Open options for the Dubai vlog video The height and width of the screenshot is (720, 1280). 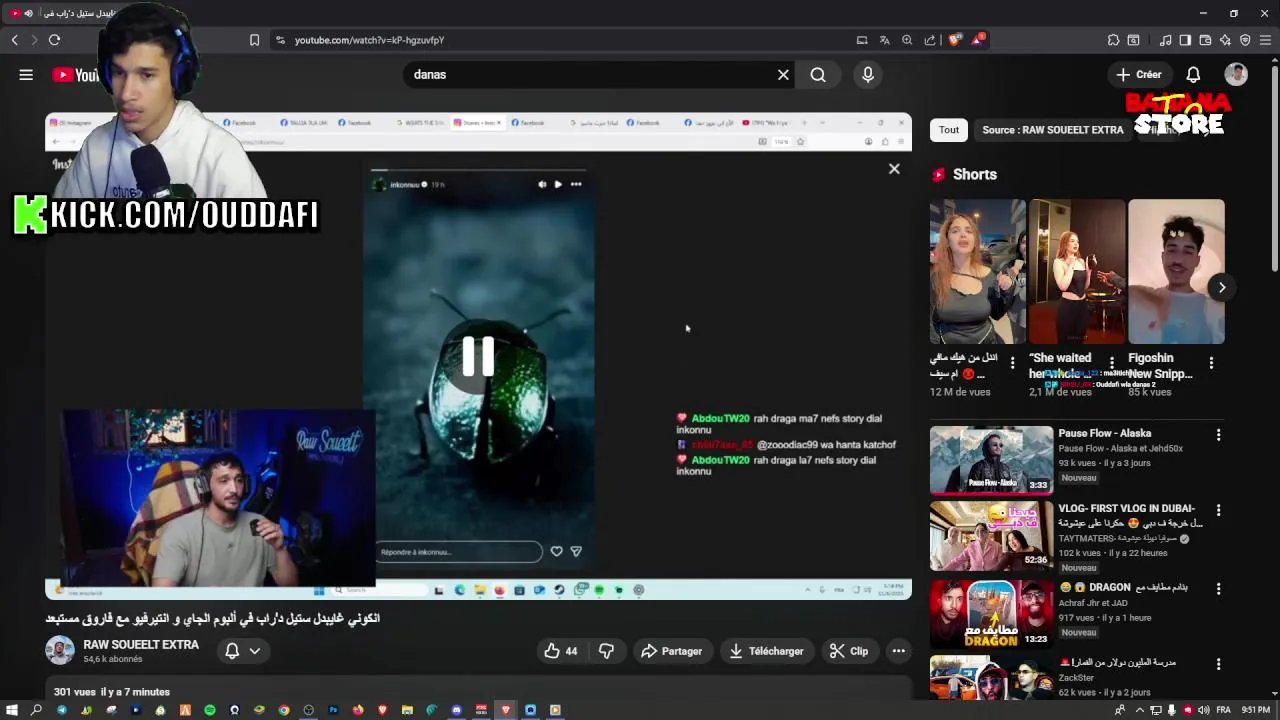(x=1218, y=510)
